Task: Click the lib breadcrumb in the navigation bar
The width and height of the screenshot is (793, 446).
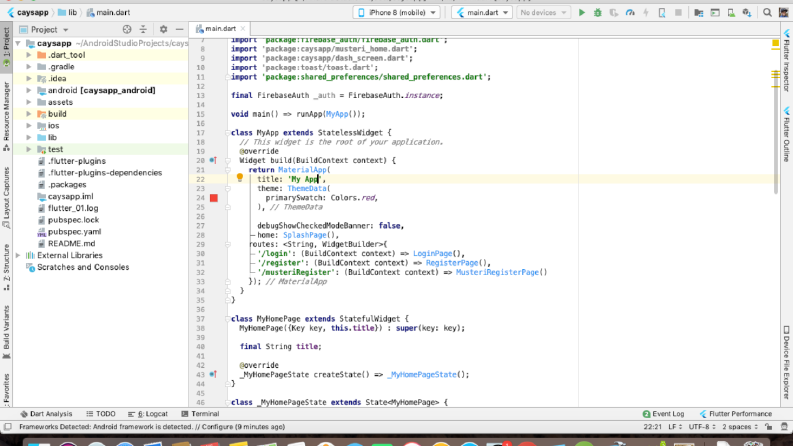Action: 67,13
